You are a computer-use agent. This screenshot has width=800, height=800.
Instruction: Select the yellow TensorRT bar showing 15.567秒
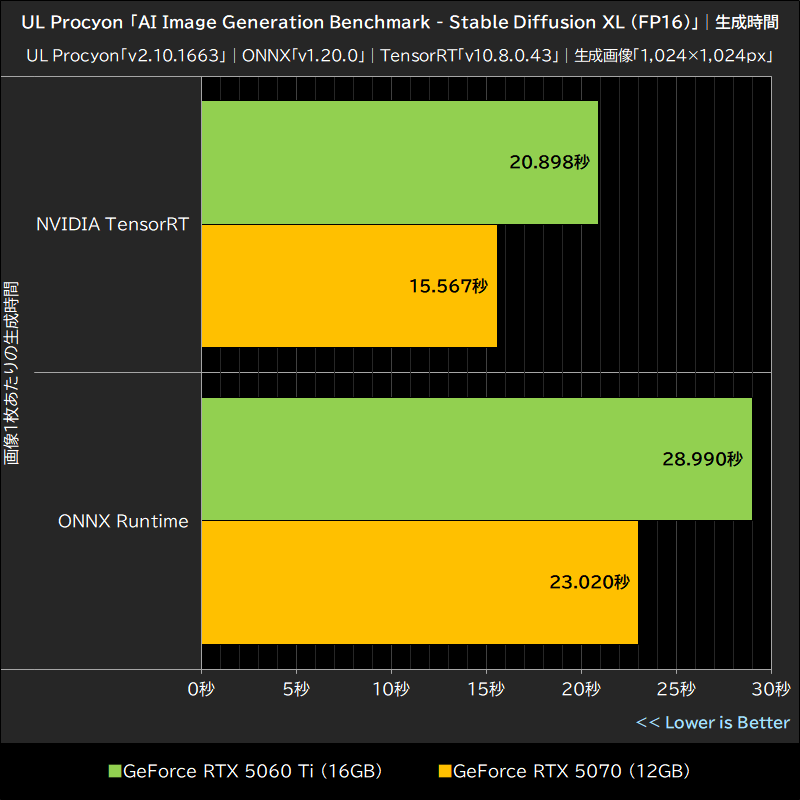(350, 287)
